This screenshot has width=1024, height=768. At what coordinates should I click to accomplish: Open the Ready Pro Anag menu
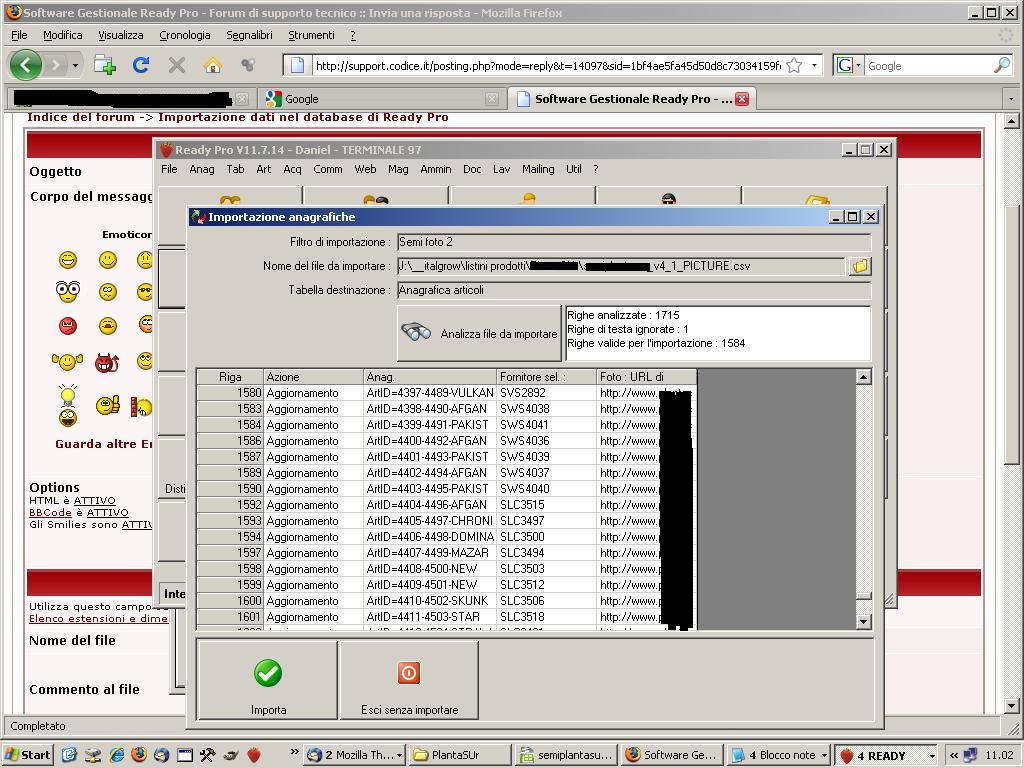[x=202, y=169]
